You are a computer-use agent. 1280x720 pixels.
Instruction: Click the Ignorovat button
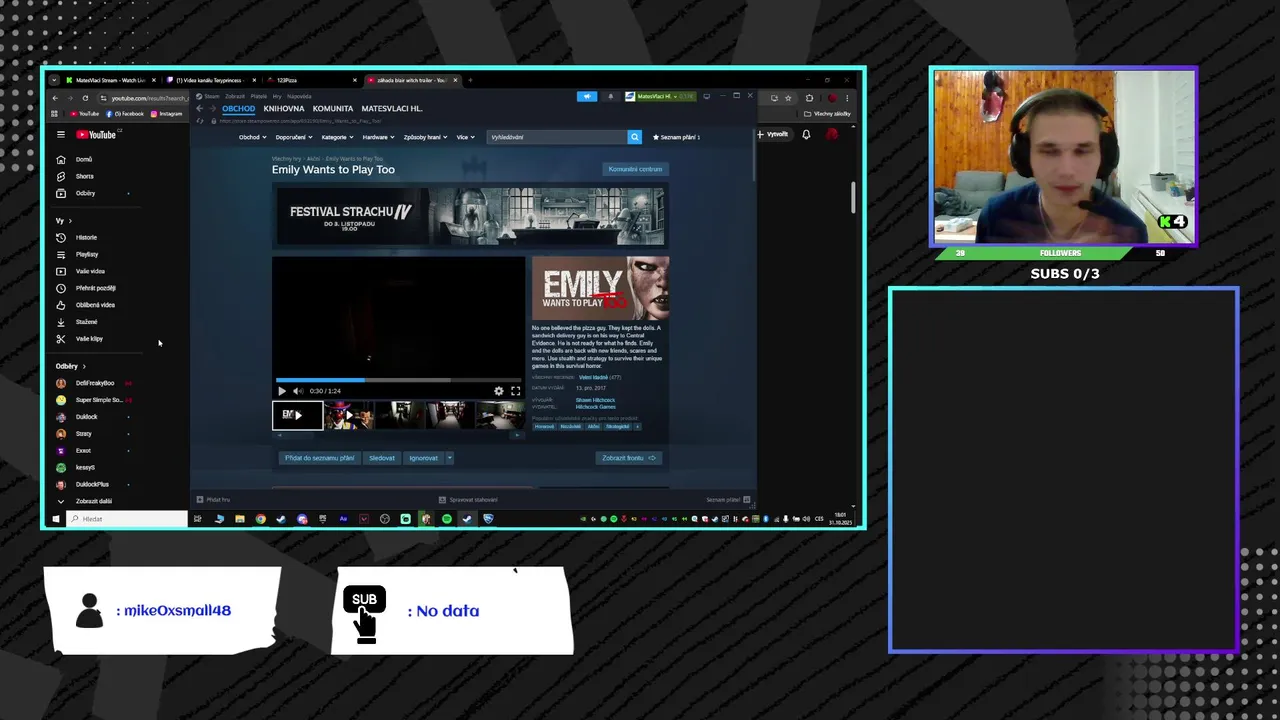coord(423,458)
